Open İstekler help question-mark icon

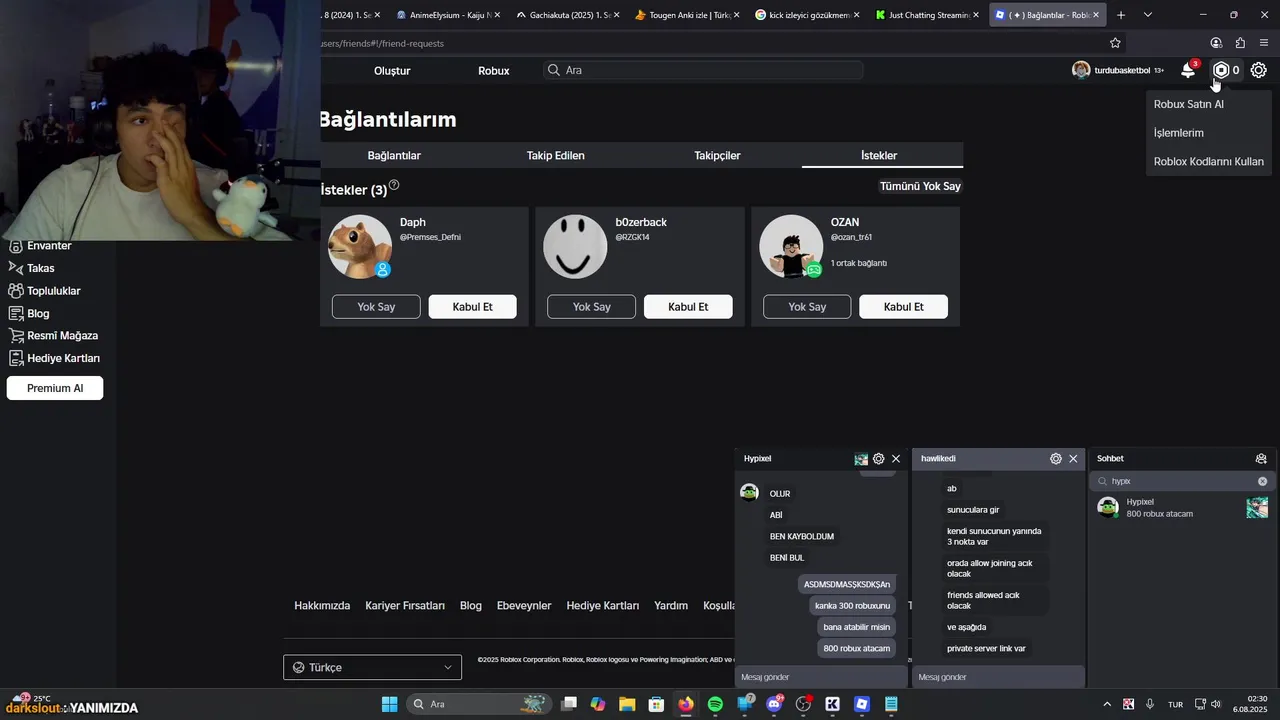394,185
